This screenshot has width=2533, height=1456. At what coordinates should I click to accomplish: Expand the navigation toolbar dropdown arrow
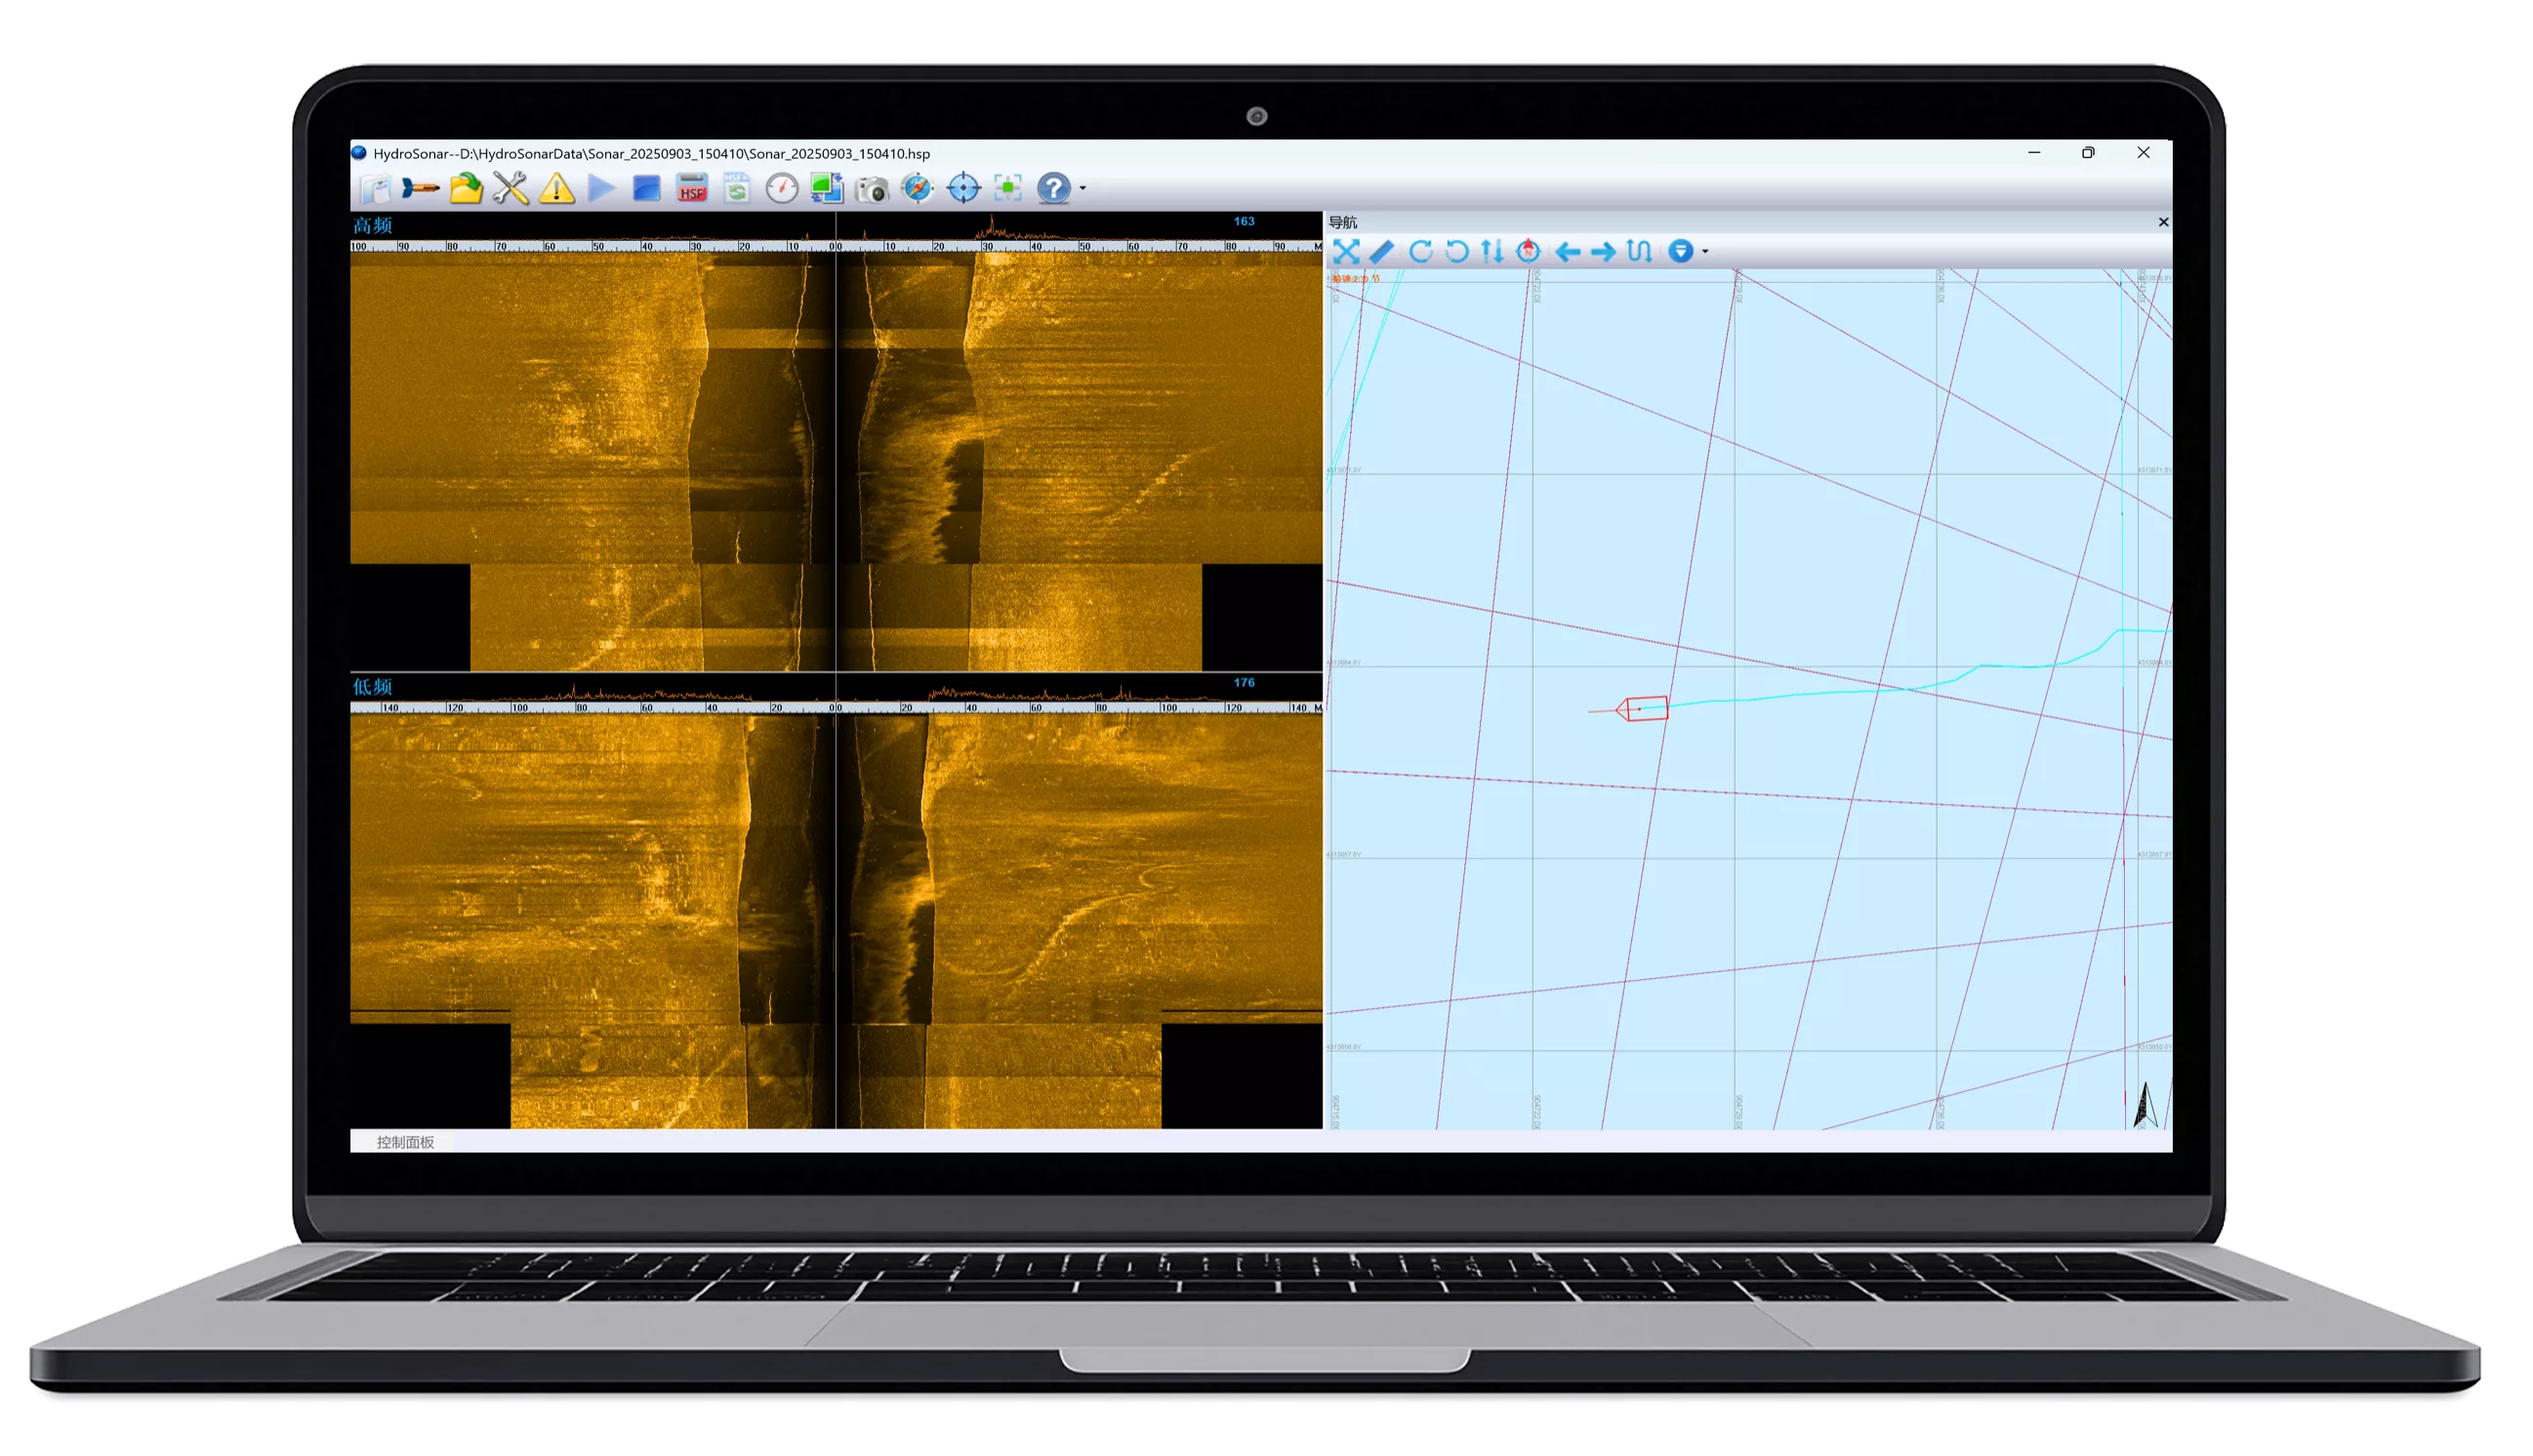coord(1706,252)
